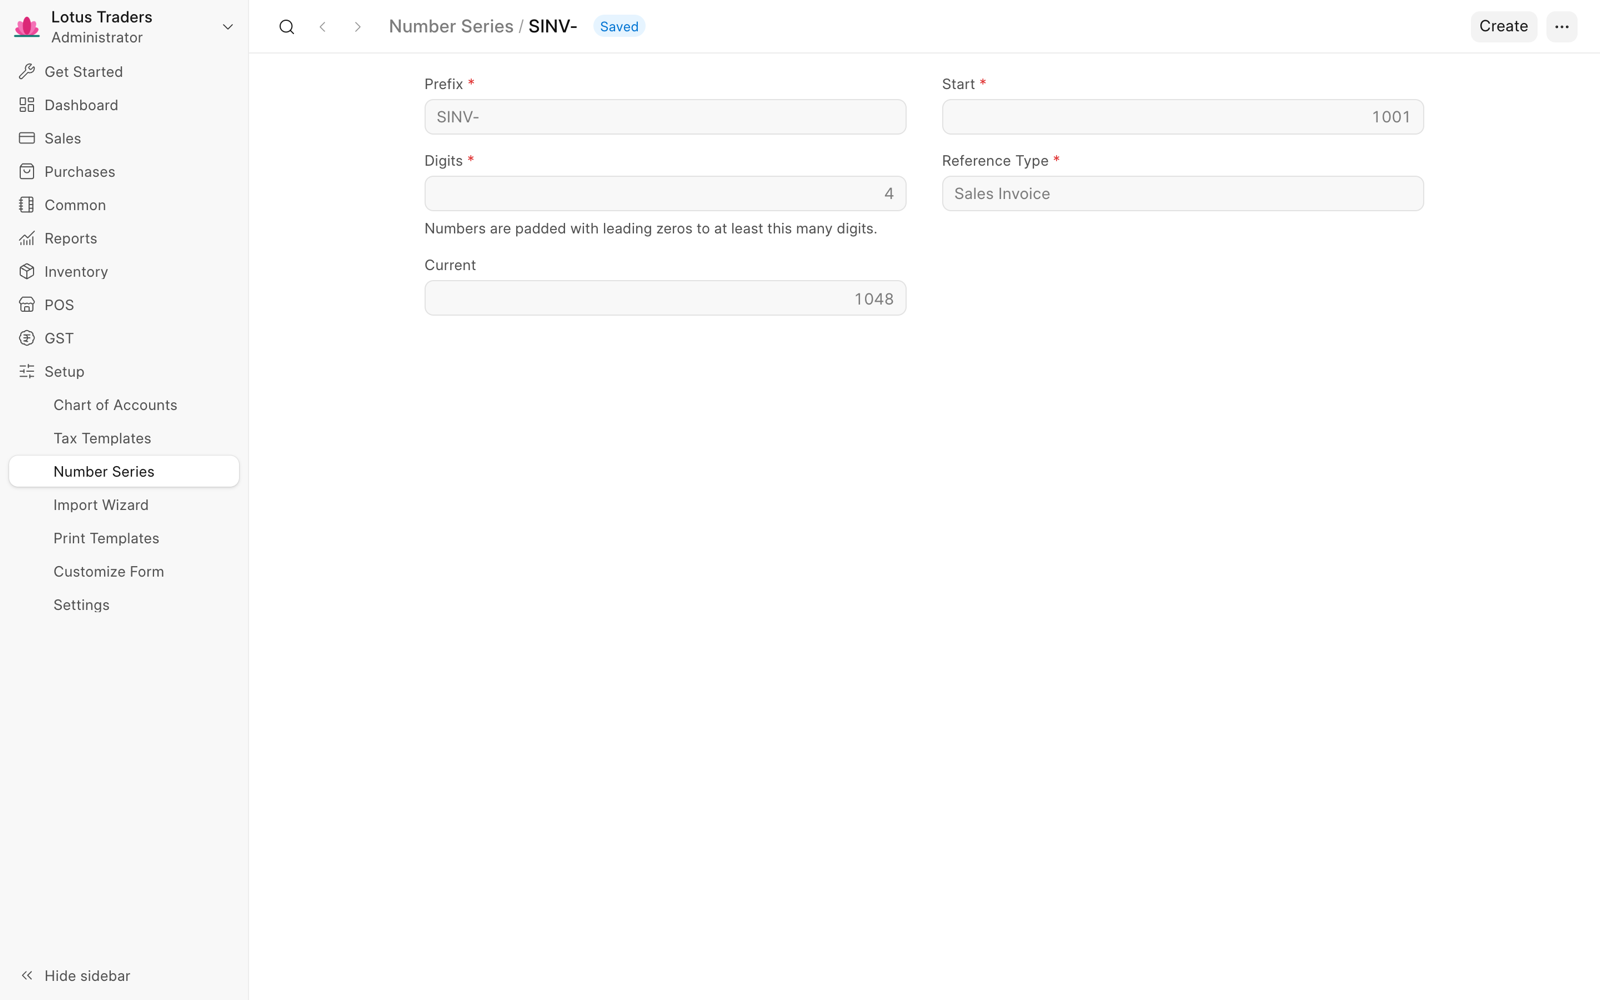Expand the Inventory section
Viewport: 1600px width, 1000px height.
124,272
